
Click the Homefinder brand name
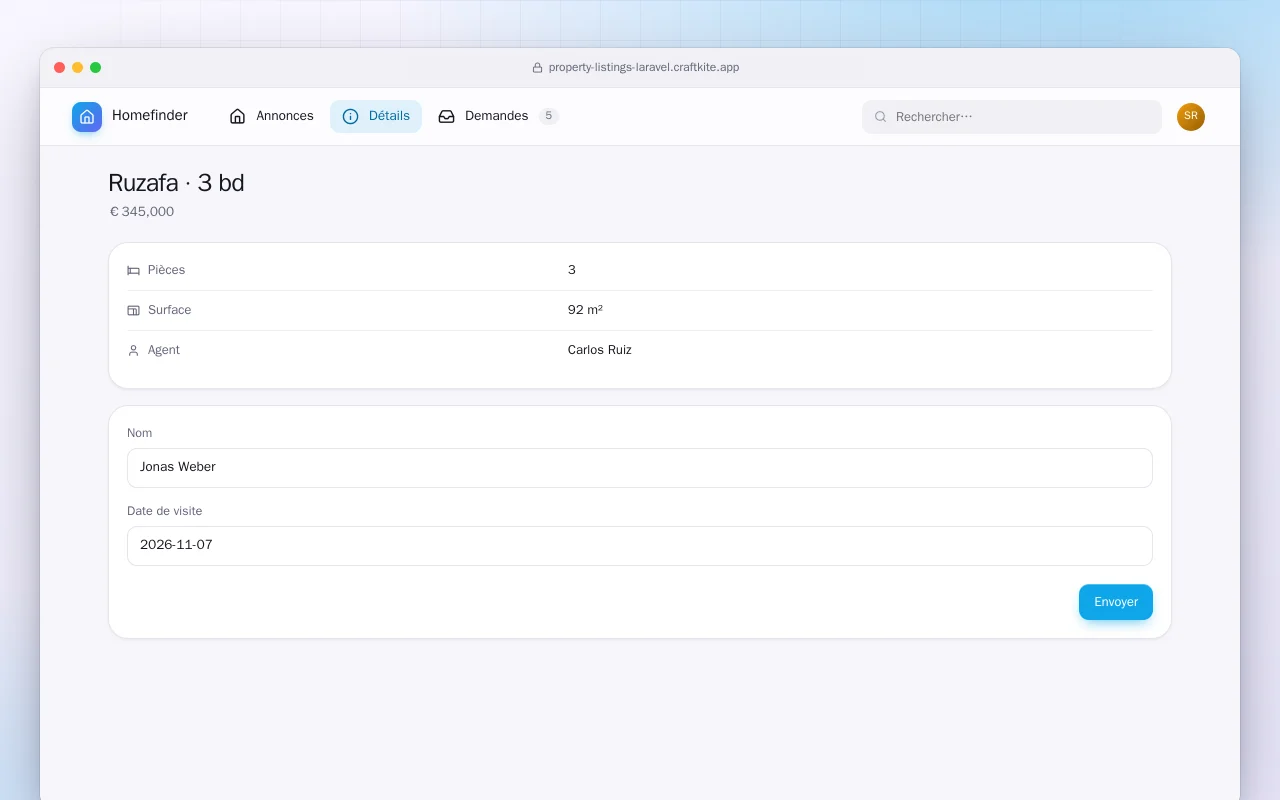pos(150,116)
